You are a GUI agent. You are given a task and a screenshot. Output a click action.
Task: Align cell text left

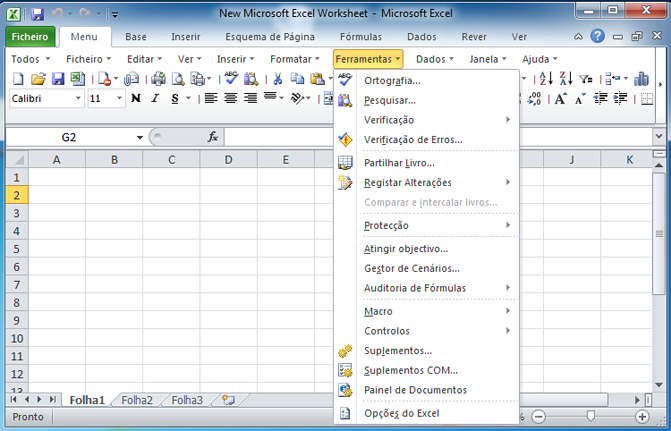tap(211, 98)
